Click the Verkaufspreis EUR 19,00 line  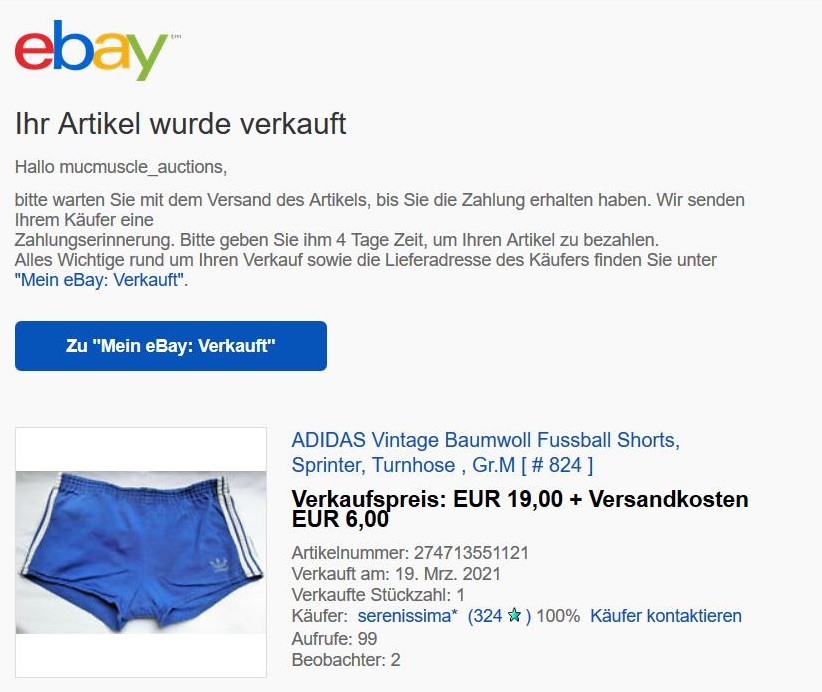520,499
